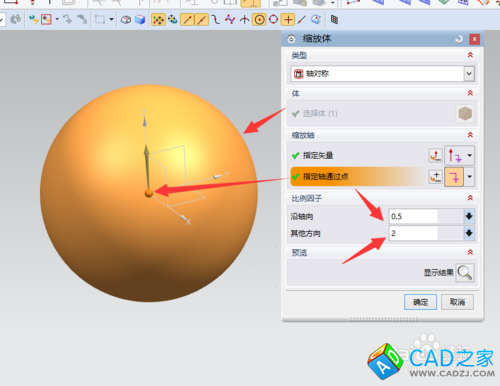Toggle the enable snap points icon
This screenshot has width=500, height=386.
pyautogui.click(x=158, y=20)
